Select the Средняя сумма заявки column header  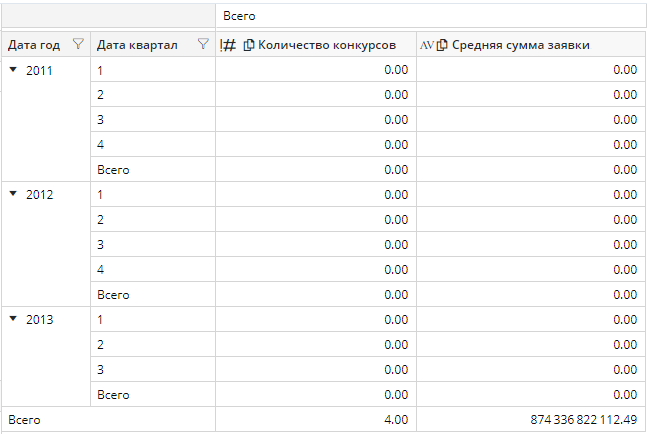(x=520, y=45)
